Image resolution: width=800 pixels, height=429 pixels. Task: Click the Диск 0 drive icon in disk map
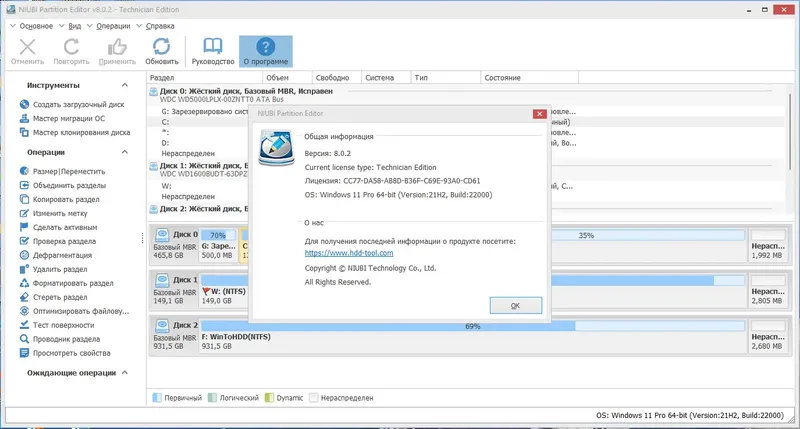tap(162, 235)
